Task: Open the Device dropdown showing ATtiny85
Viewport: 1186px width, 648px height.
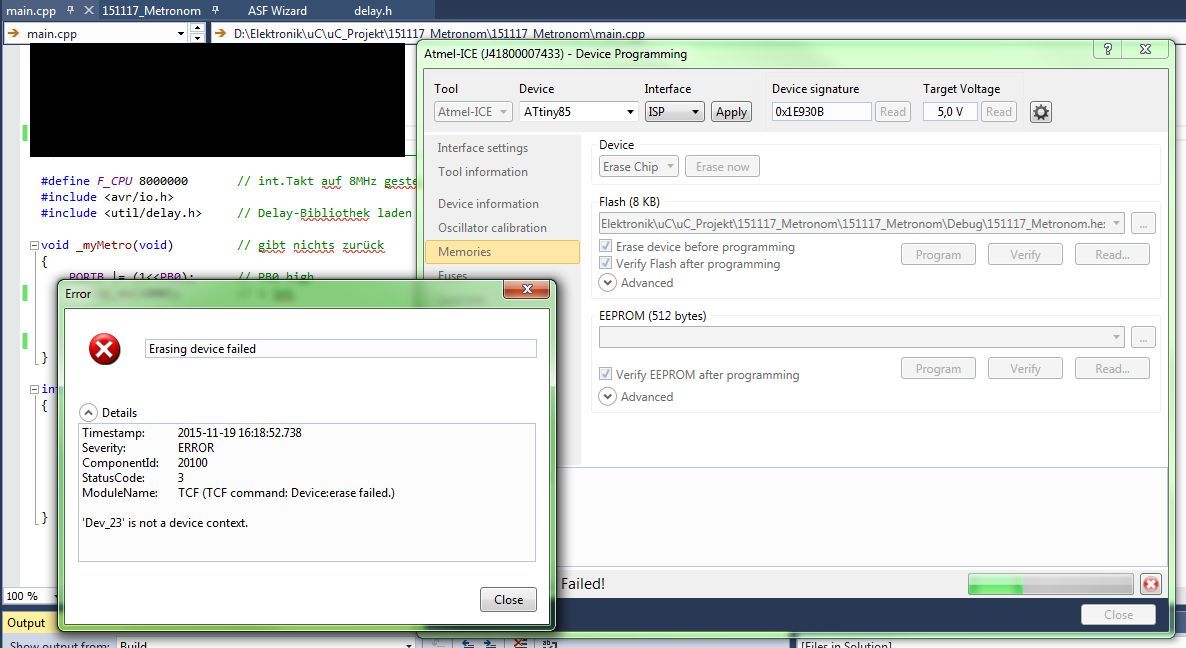Action: coord(579,112)
